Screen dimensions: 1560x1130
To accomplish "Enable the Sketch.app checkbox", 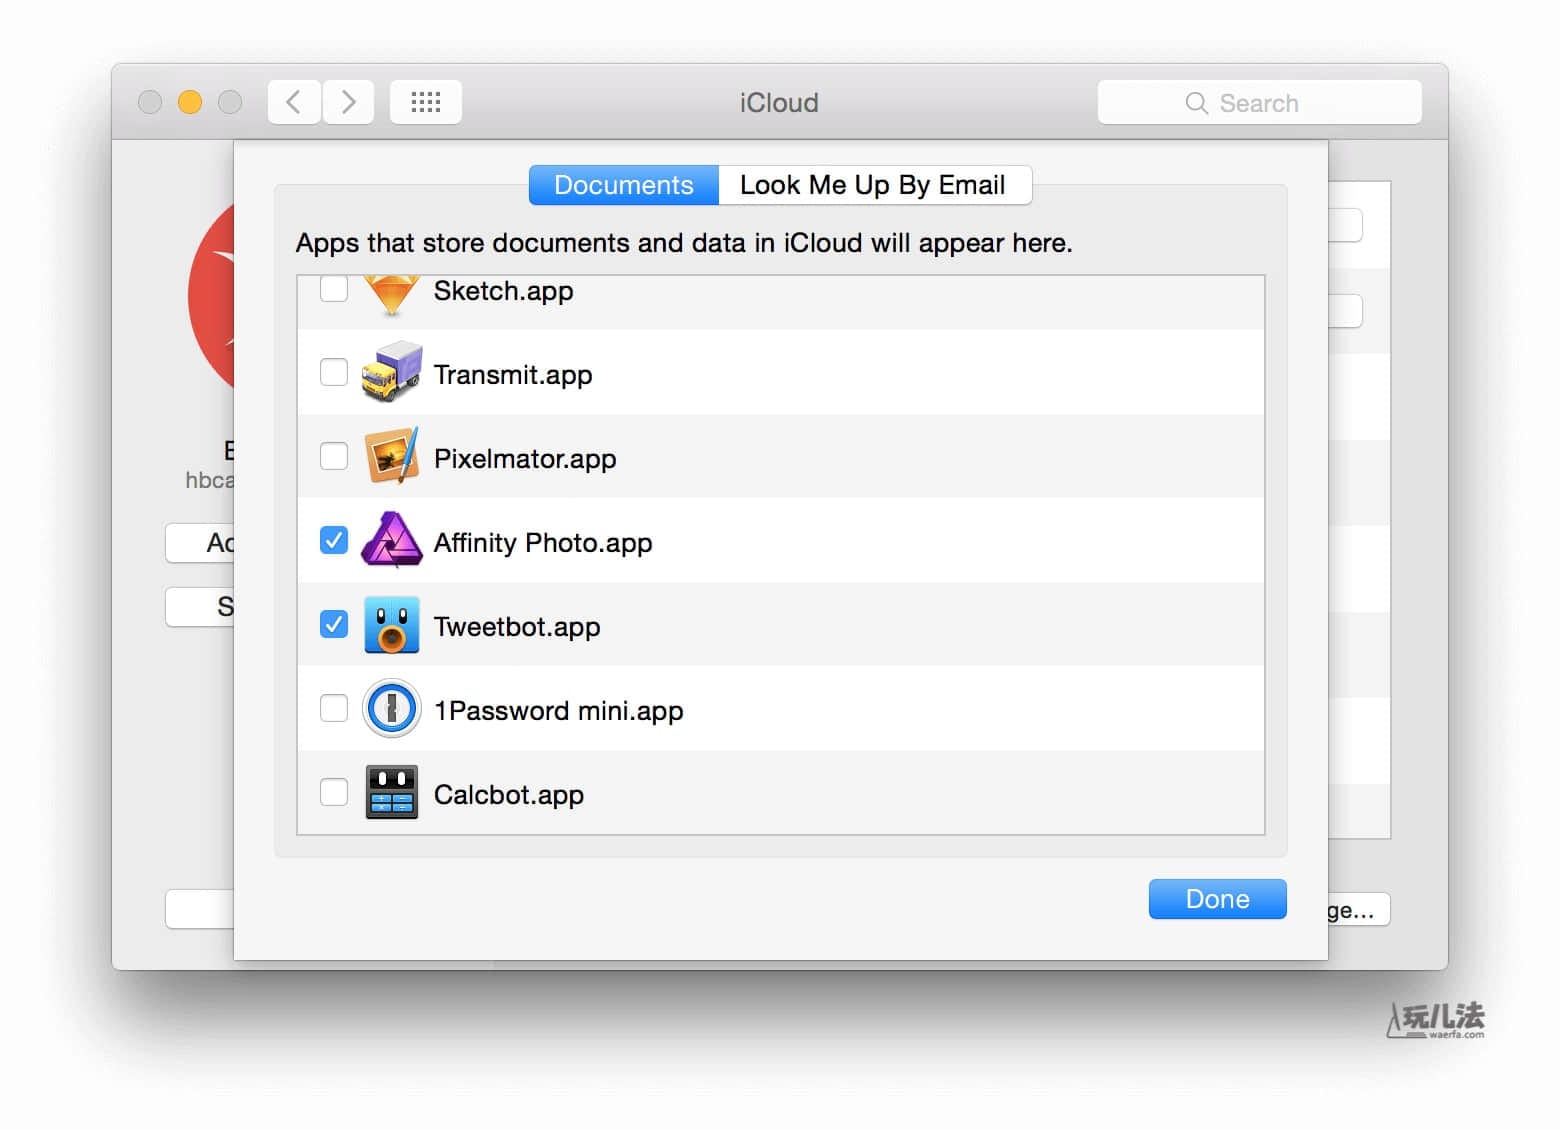I will [333, 289].
